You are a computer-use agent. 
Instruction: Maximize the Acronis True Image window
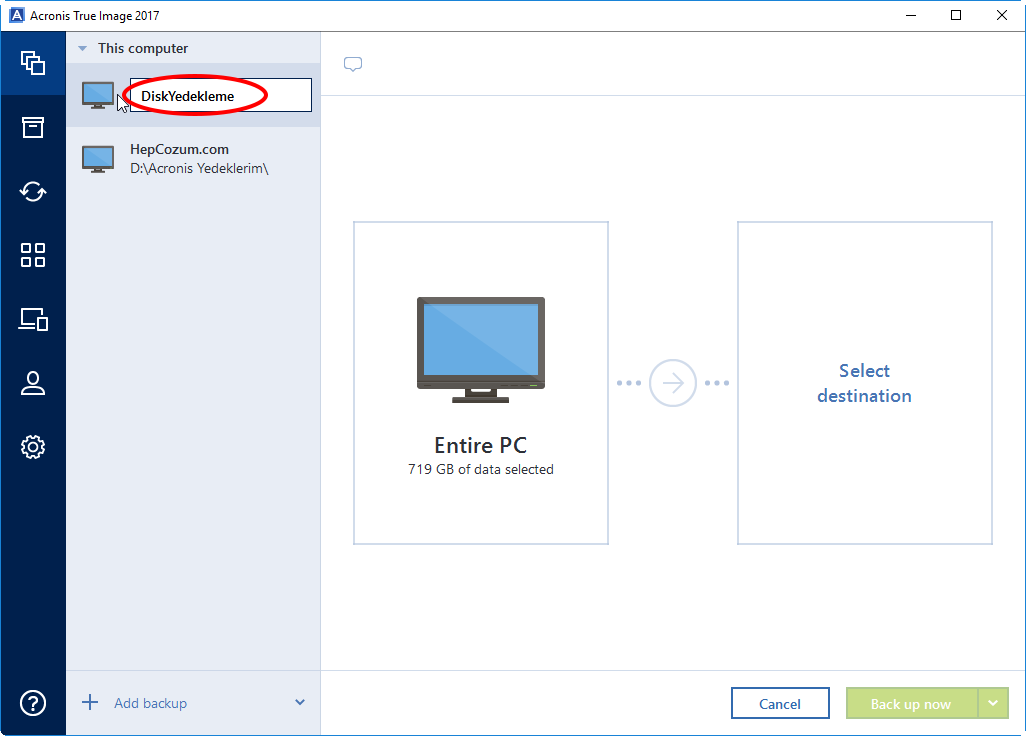pos(956,15)
